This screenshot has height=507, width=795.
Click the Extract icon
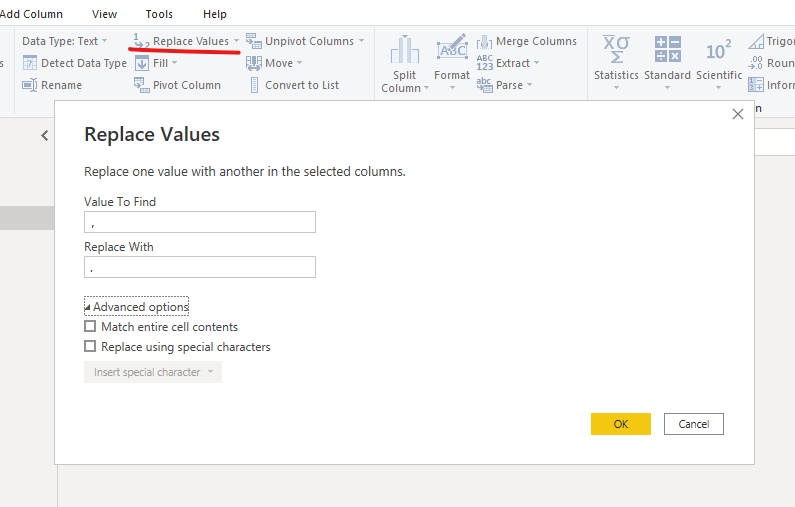[484, 63]
